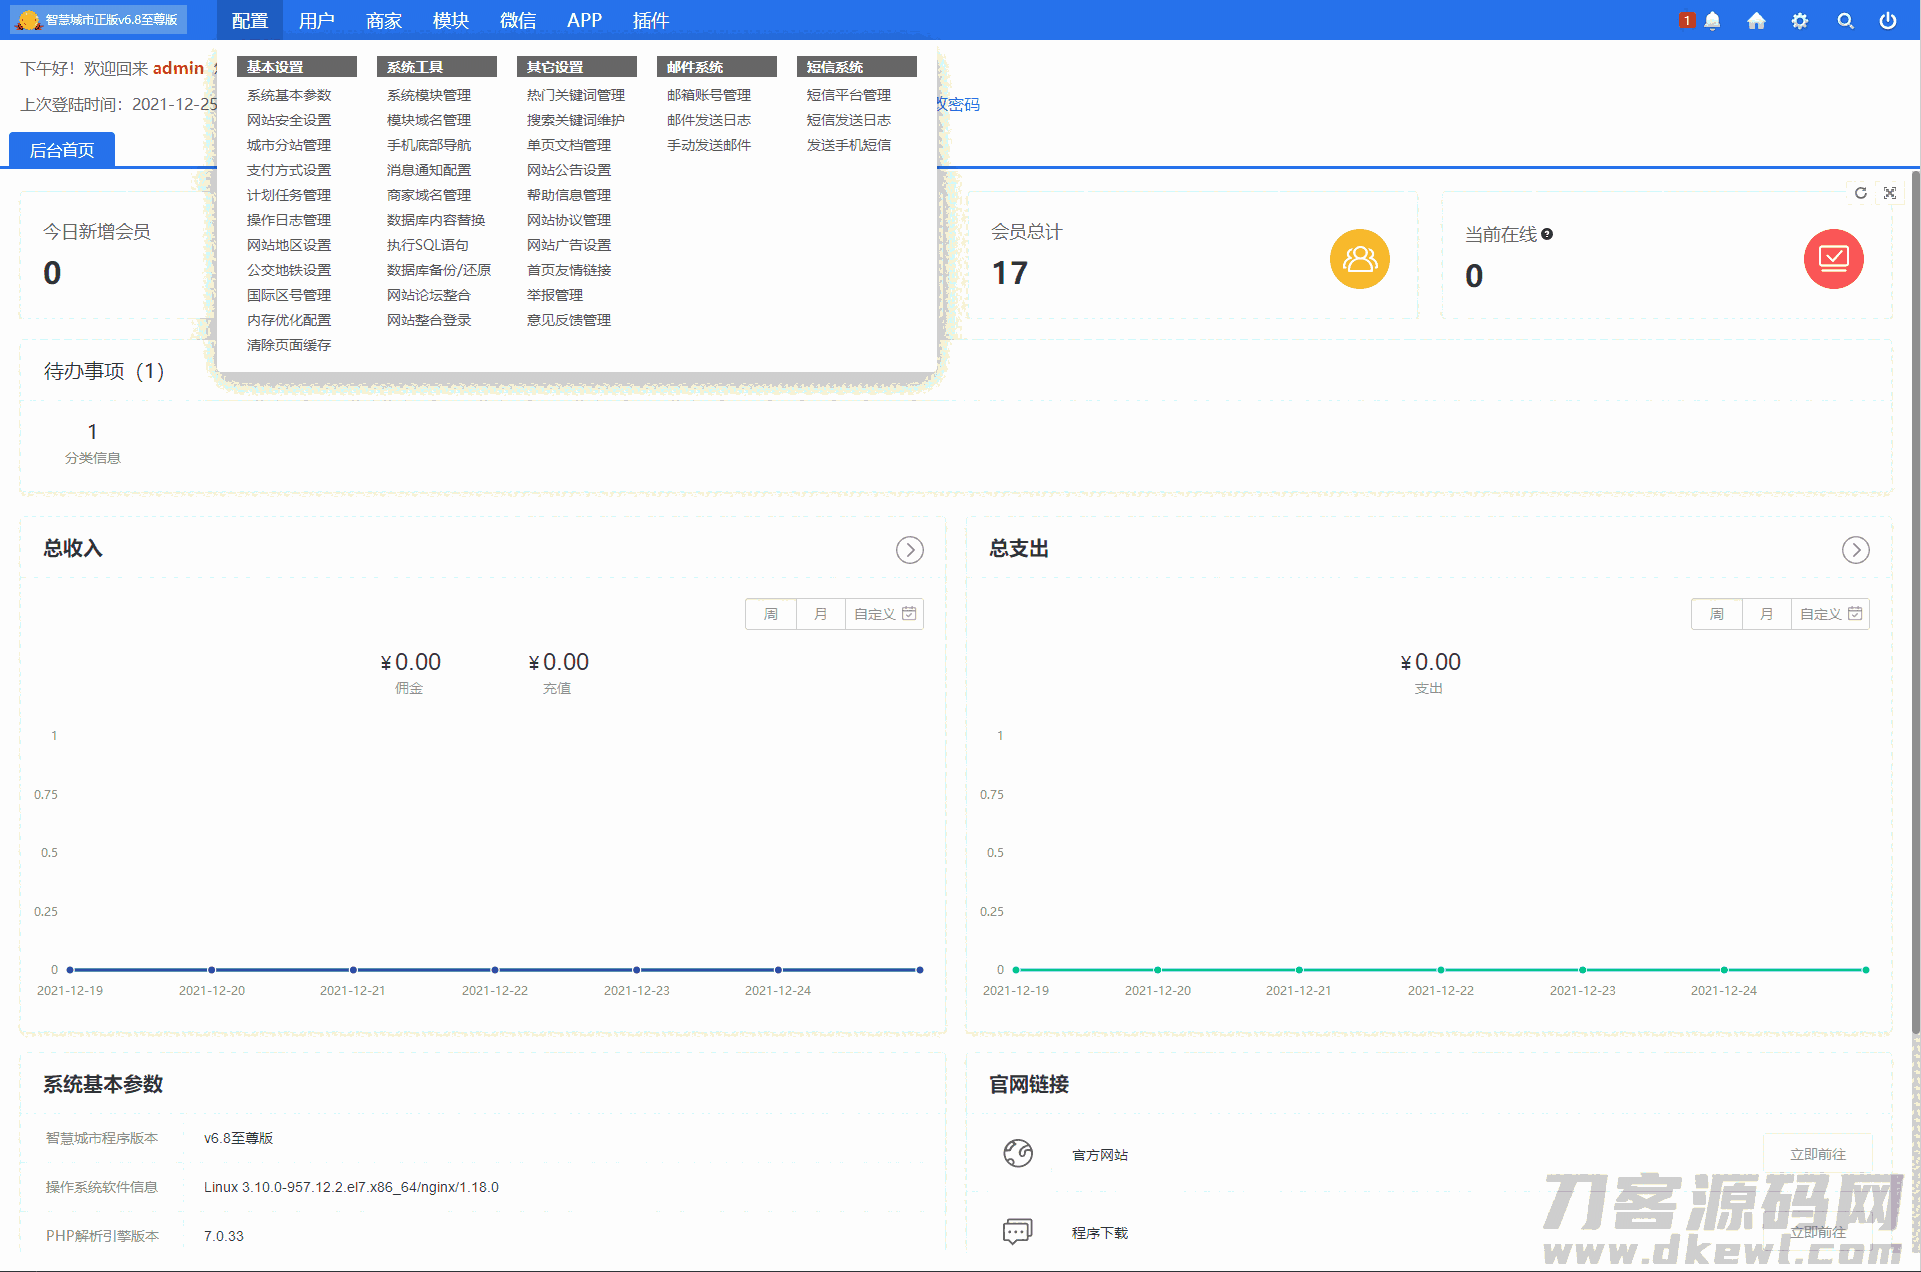Click the notification bell icon
The height and width of the screenshot is (1272, 1921).
(1712, 21)
